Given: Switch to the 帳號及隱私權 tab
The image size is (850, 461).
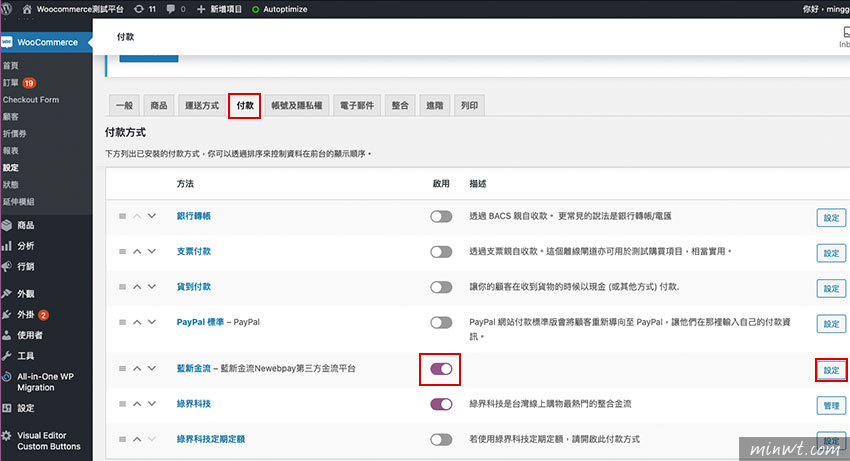Looking at the screenshot, I should tap(297, 105).
